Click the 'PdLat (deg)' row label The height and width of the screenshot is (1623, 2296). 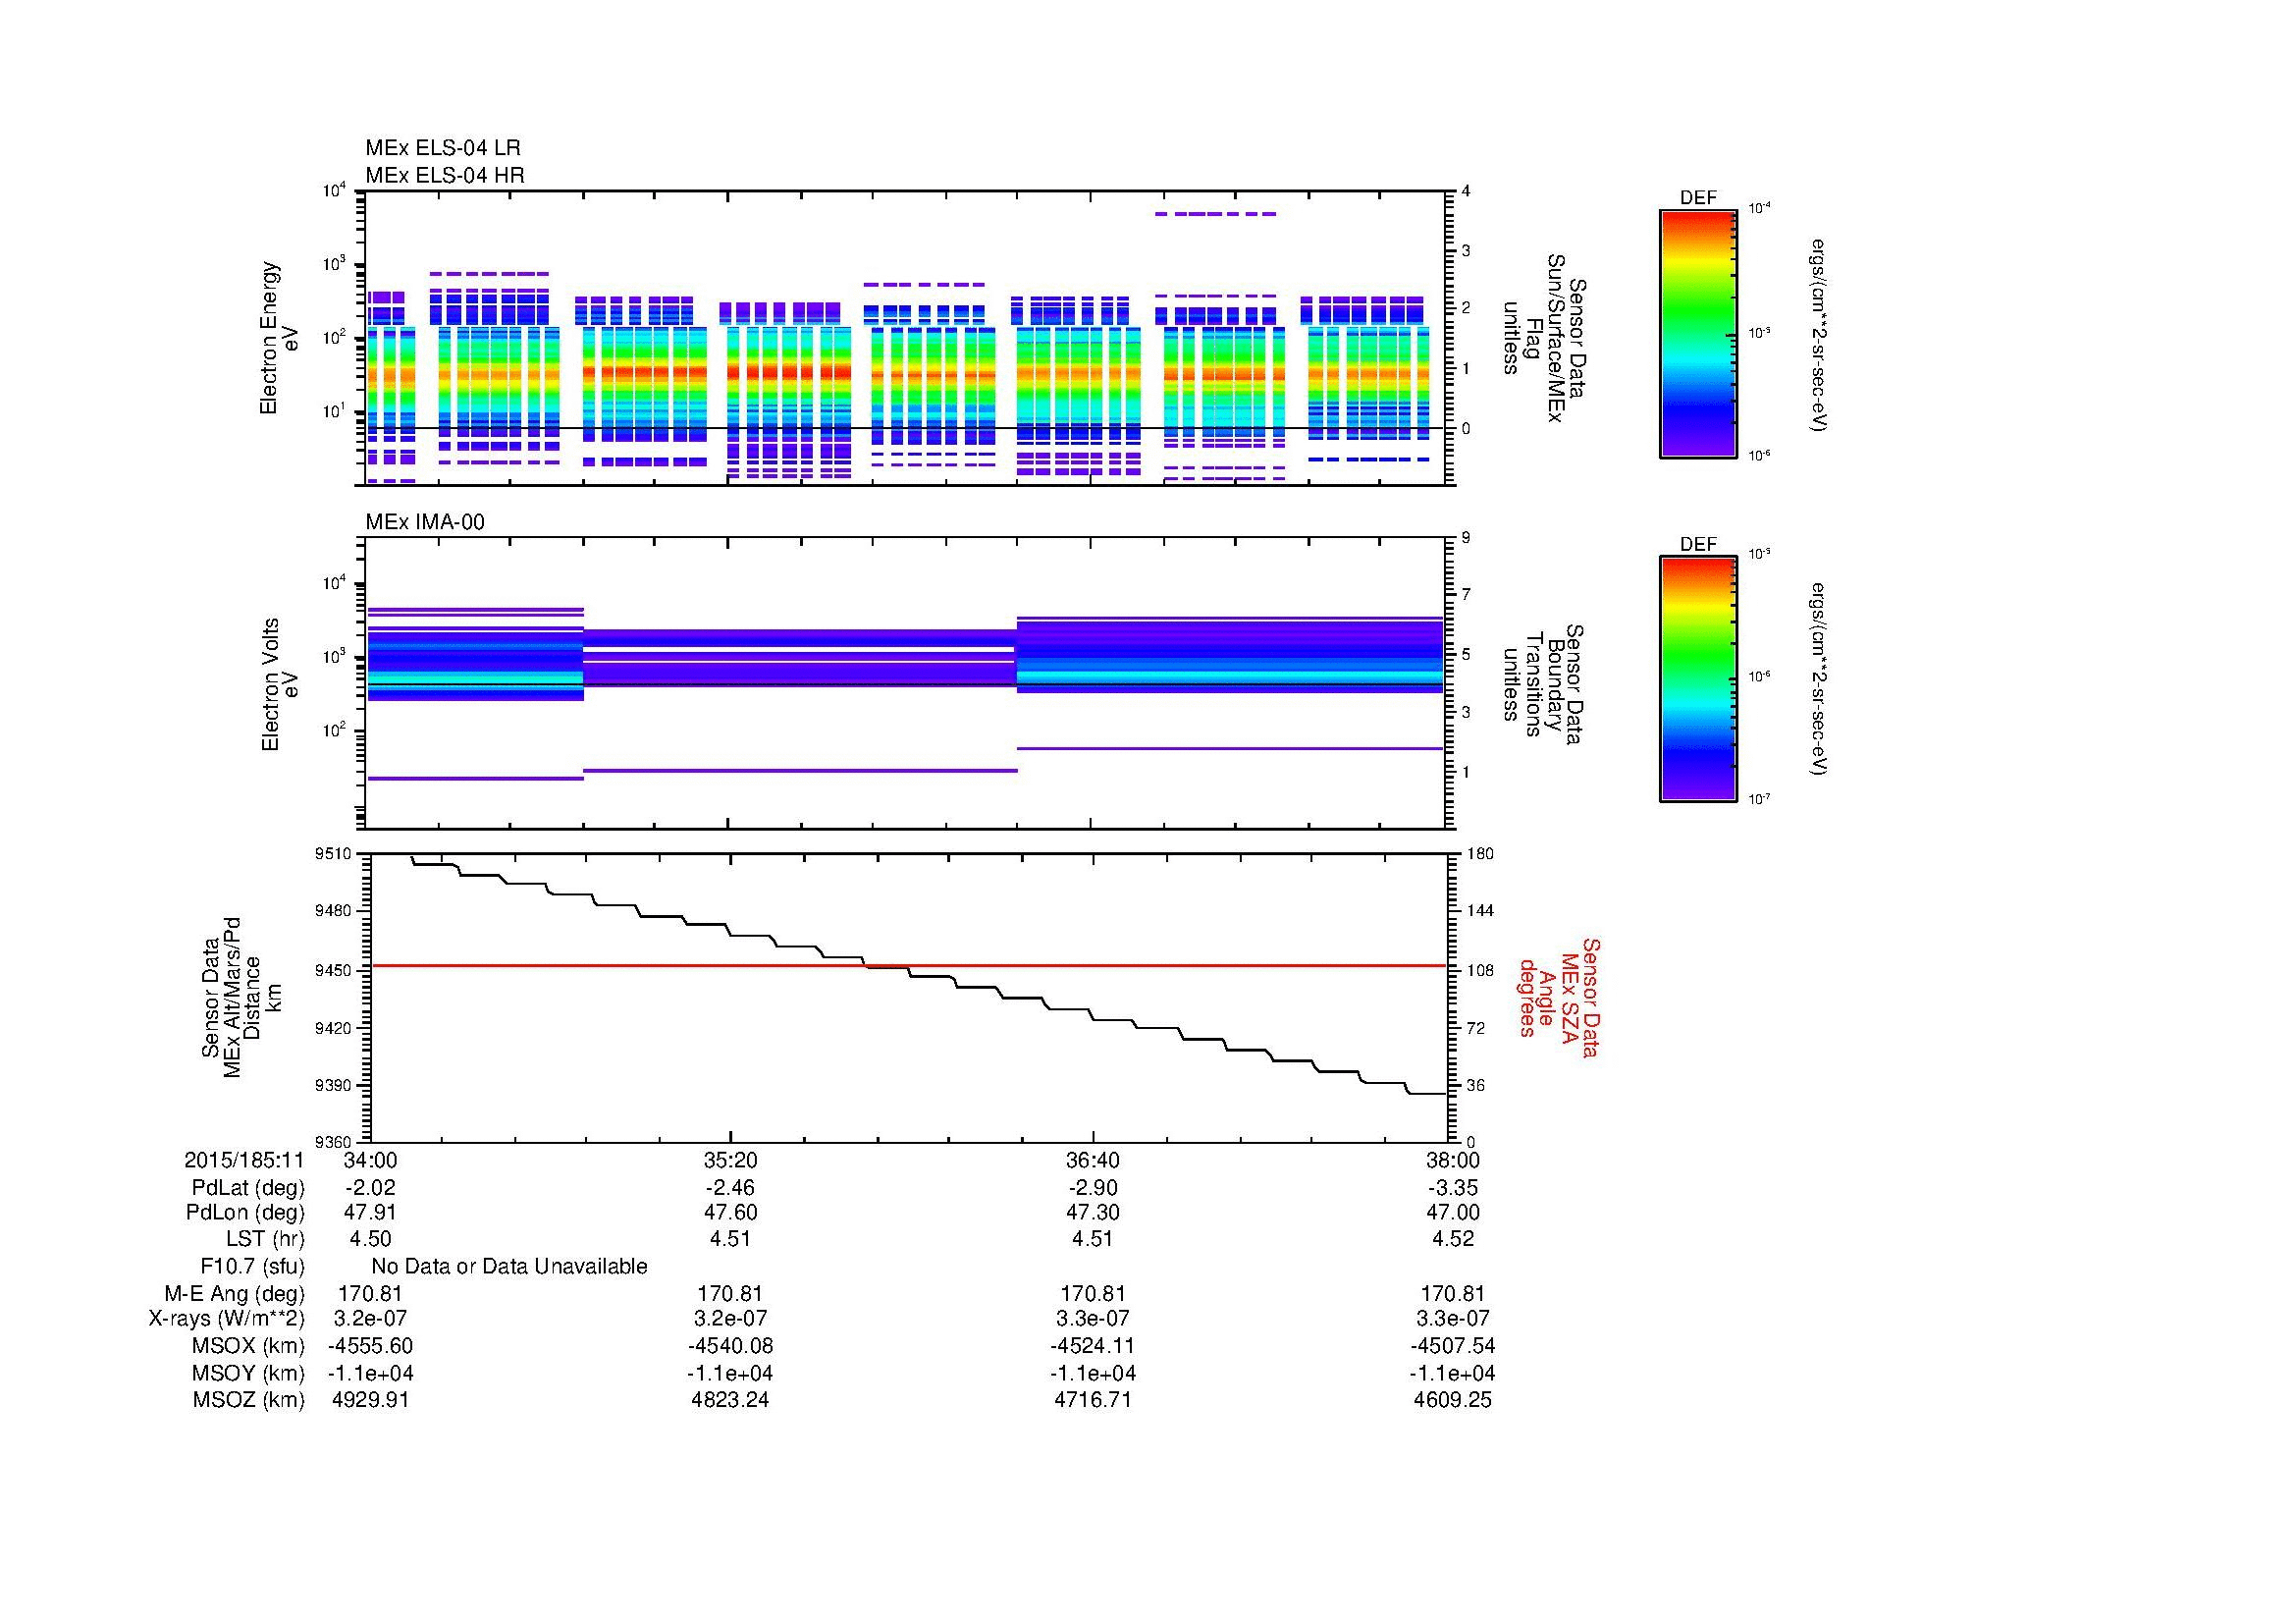click(248, 1188)
